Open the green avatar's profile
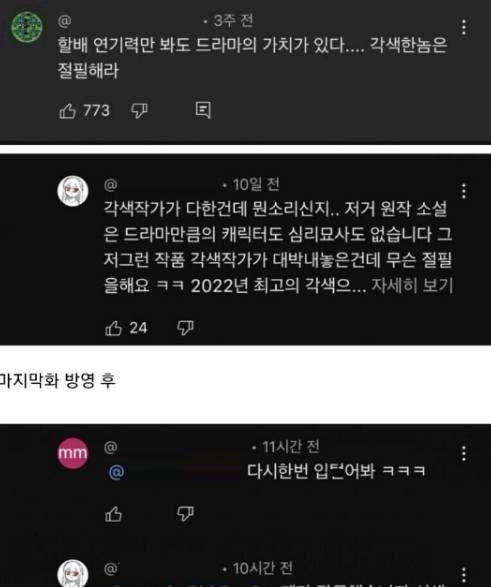 click(27, 27)
